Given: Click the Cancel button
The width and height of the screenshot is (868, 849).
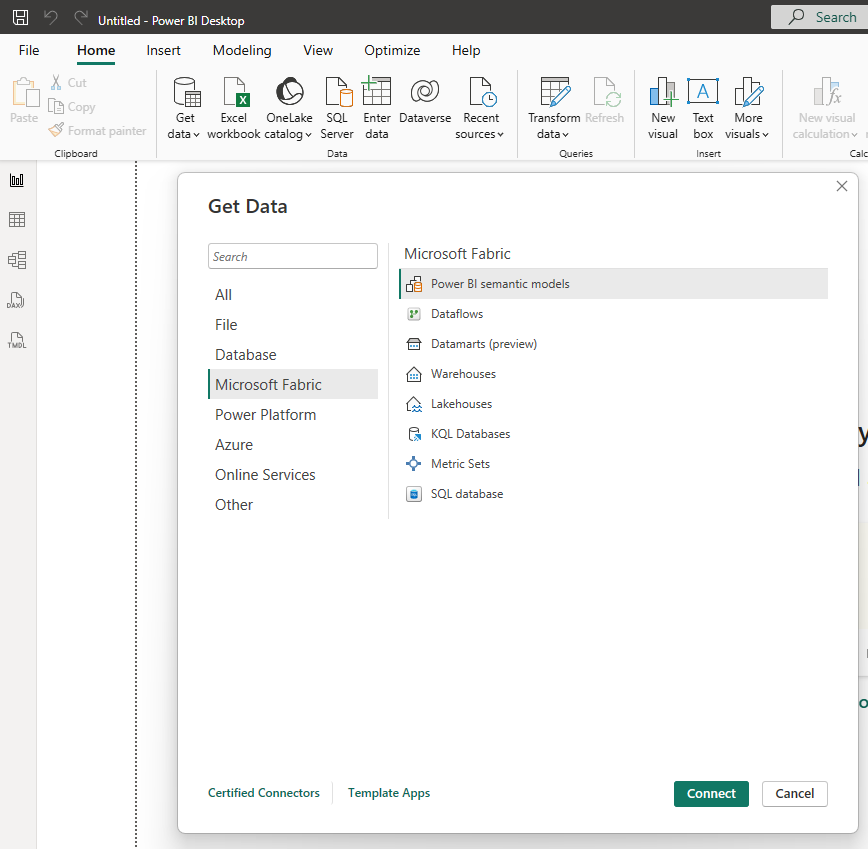Looking at the screenshot, I should [795, 794].
